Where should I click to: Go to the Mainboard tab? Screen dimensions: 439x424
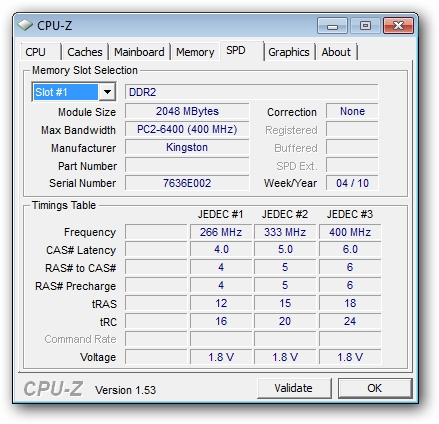pyautogui.click(x=139, y=52)
